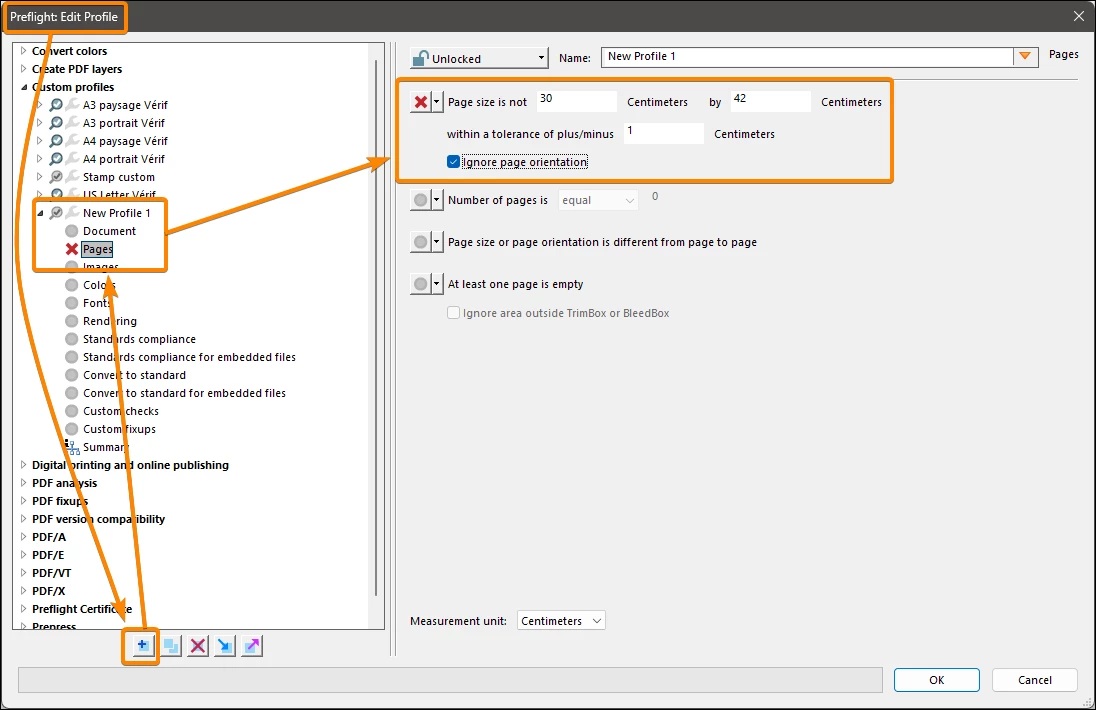This screenshot has height=710, width=1096.
Task: Open severity dropdown for page size differs check
Action: pos(437,242)
